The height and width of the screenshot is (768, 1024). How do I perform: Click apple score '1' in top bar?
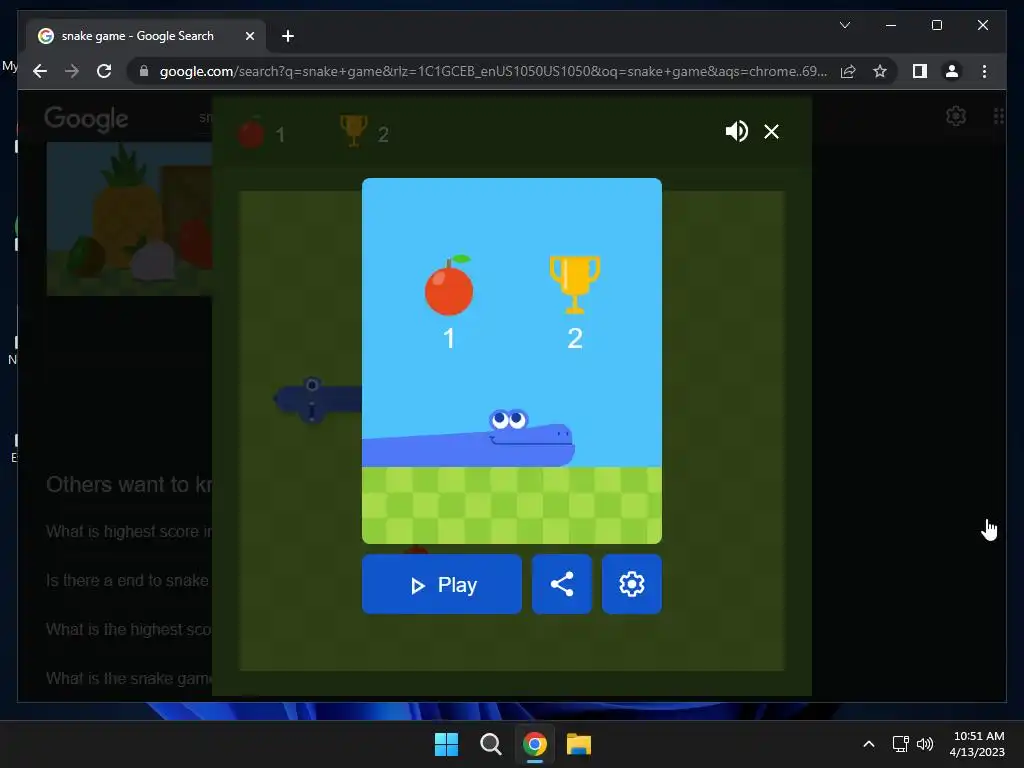[280, 135]
